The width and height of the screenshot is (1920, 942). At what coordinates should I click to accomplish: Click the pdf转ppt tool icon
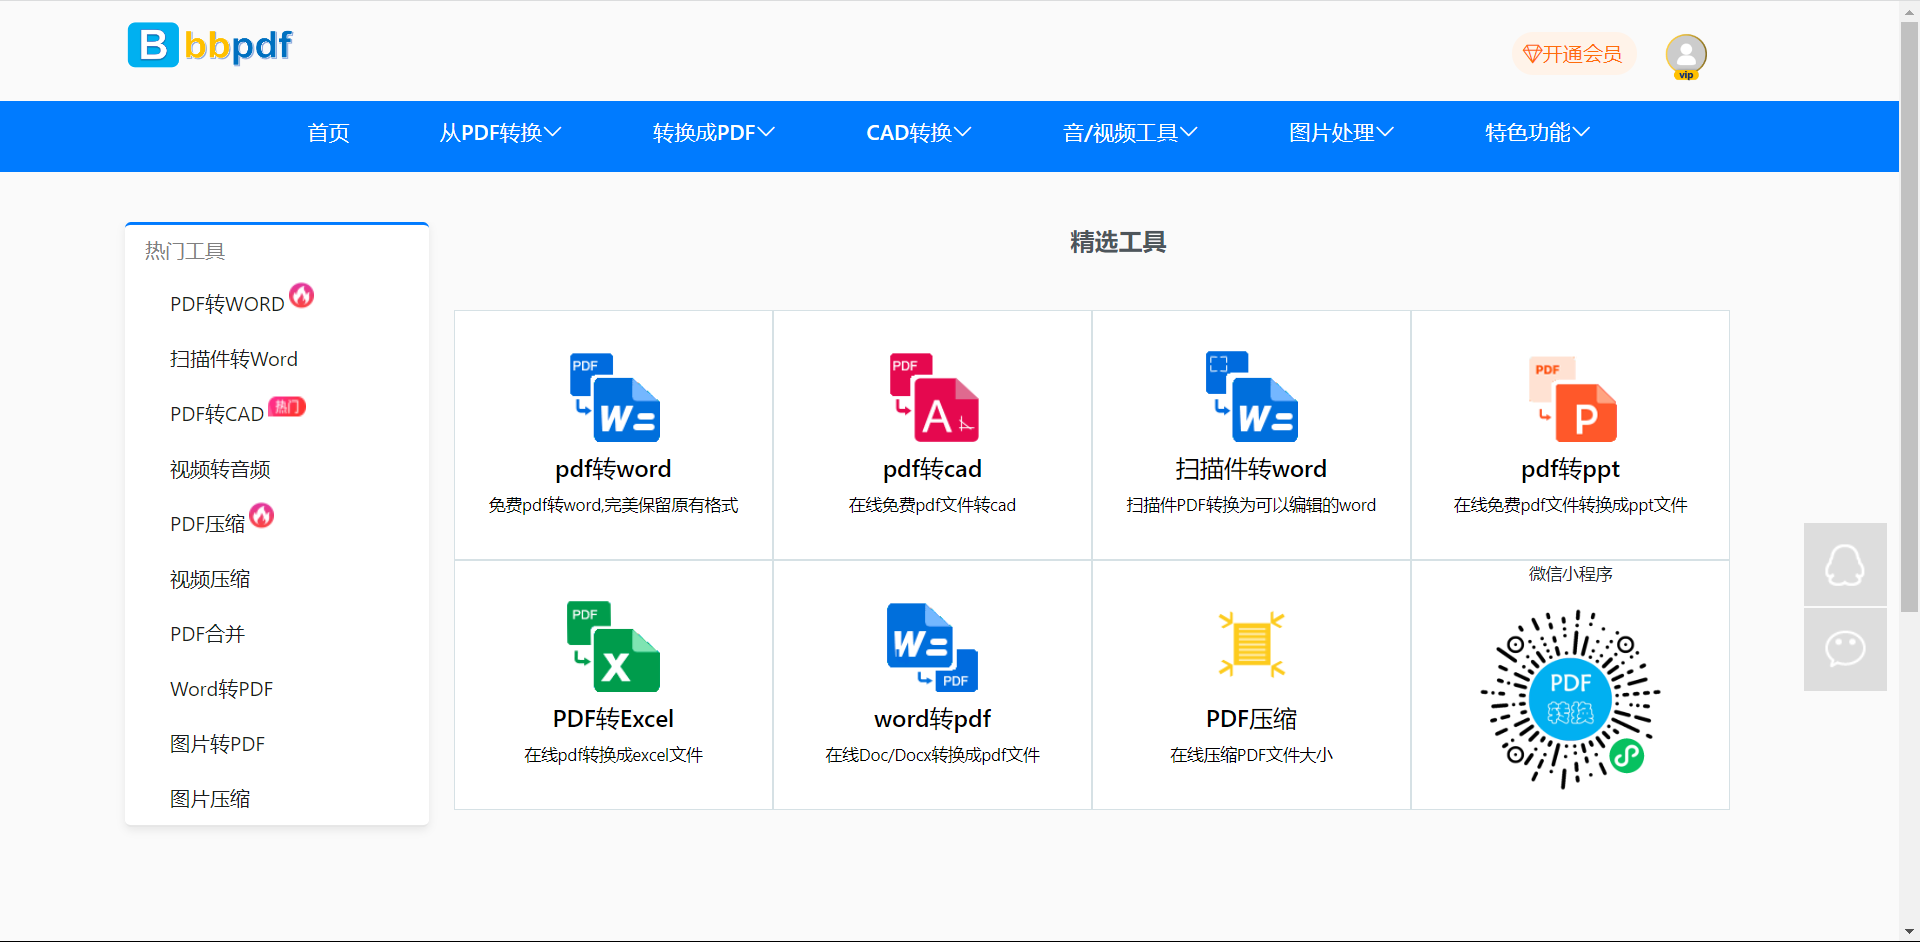[x=1571, y=399]
